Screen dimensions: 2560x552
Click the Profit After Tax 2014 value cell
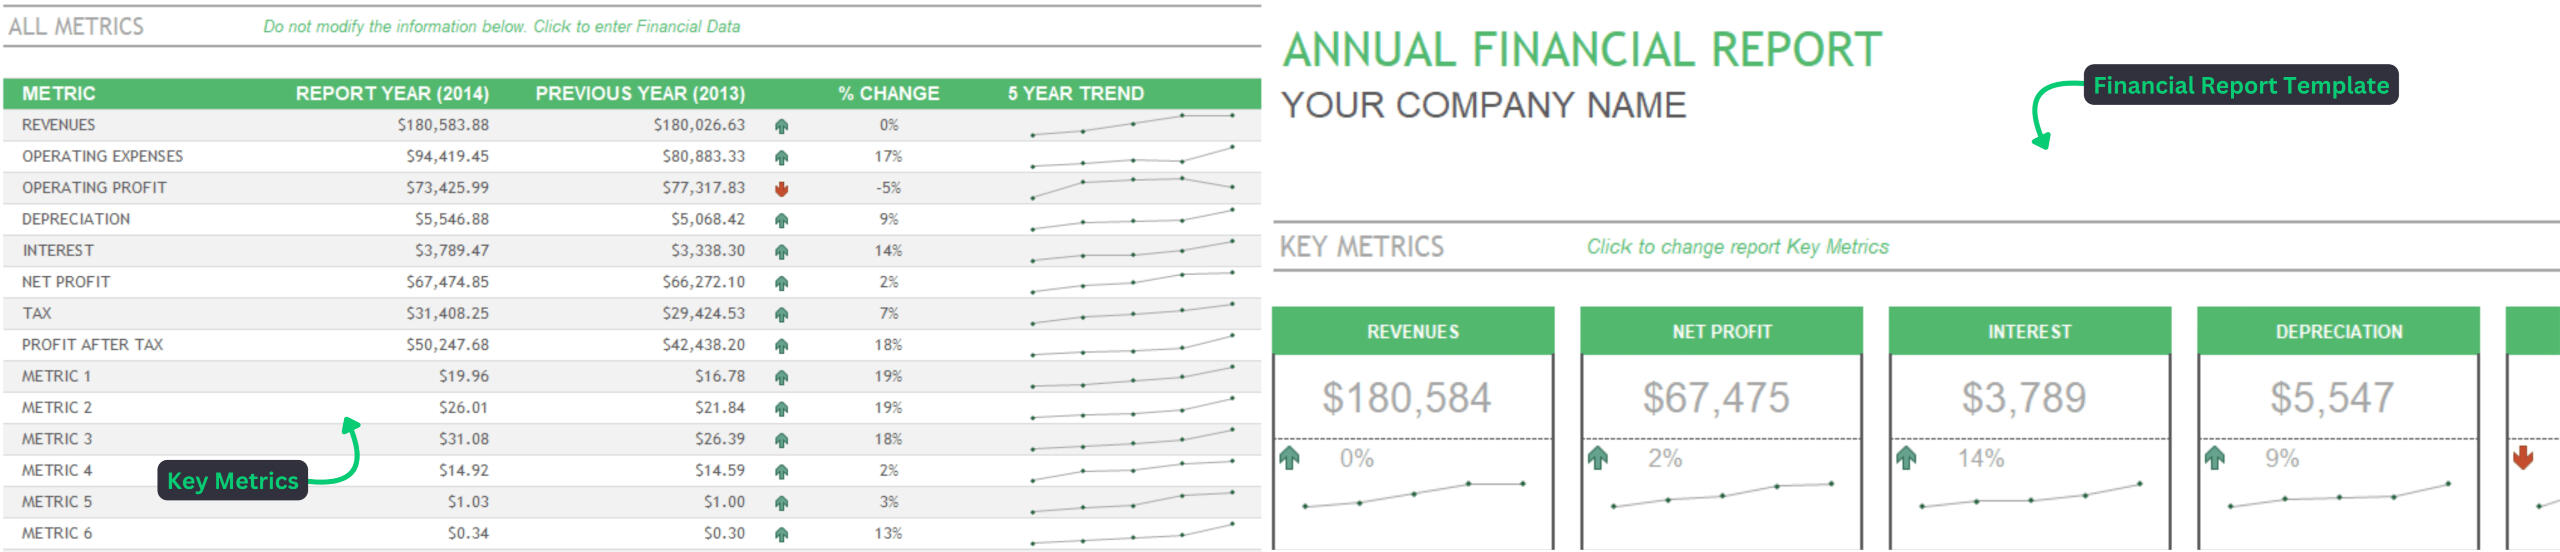(x=447, y=345)
